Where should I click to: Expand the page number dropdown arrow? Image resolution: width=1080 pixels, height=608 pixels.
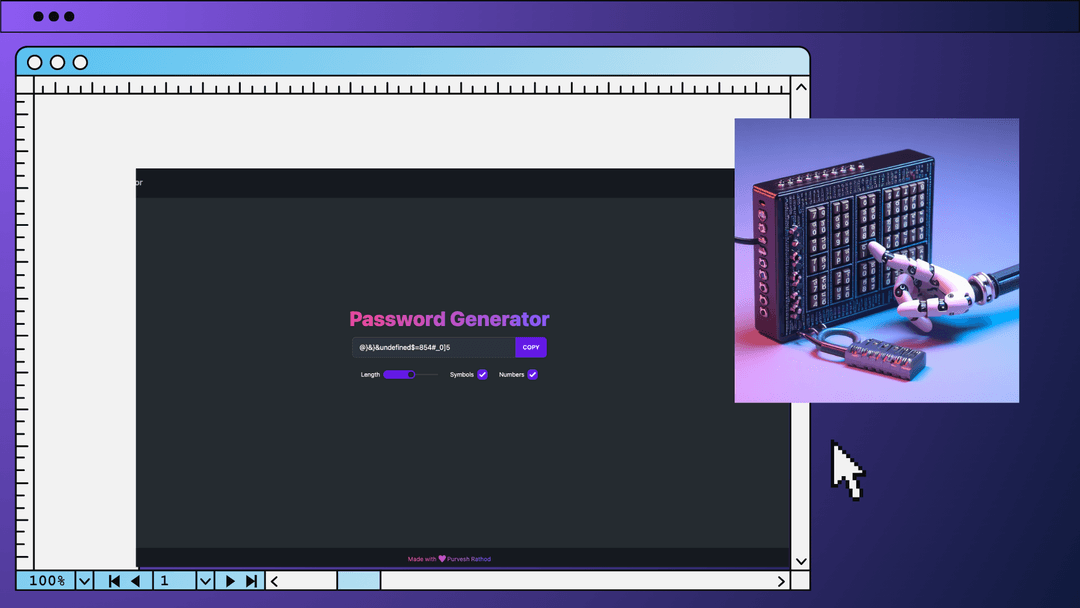point(205,581)
